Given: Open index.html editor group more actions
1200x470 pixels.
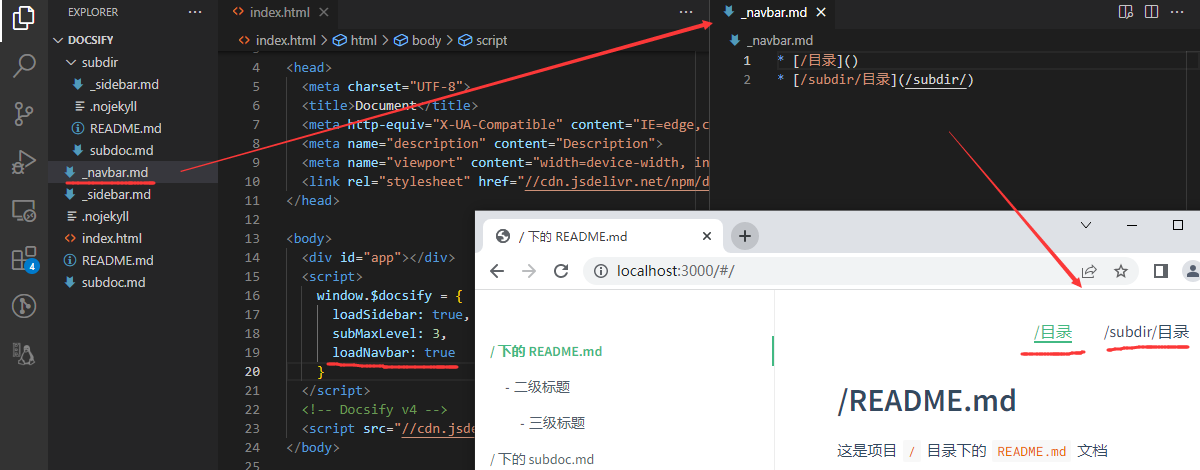Looking at the screenshot, I should (685, 12).
